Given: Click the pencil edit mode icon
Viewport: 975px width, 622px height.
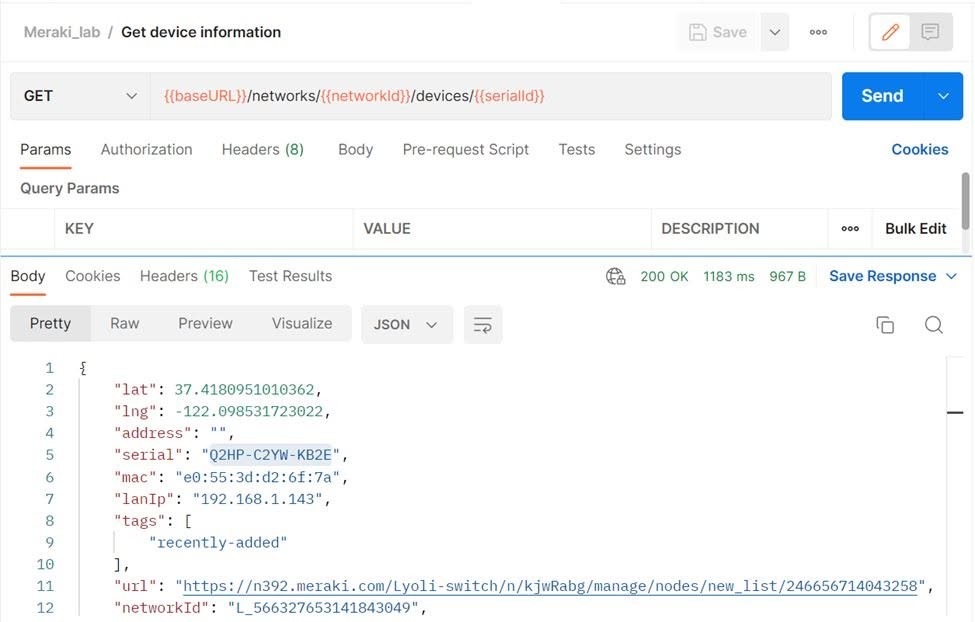Looking at the screenshot, I should [890, 32].
